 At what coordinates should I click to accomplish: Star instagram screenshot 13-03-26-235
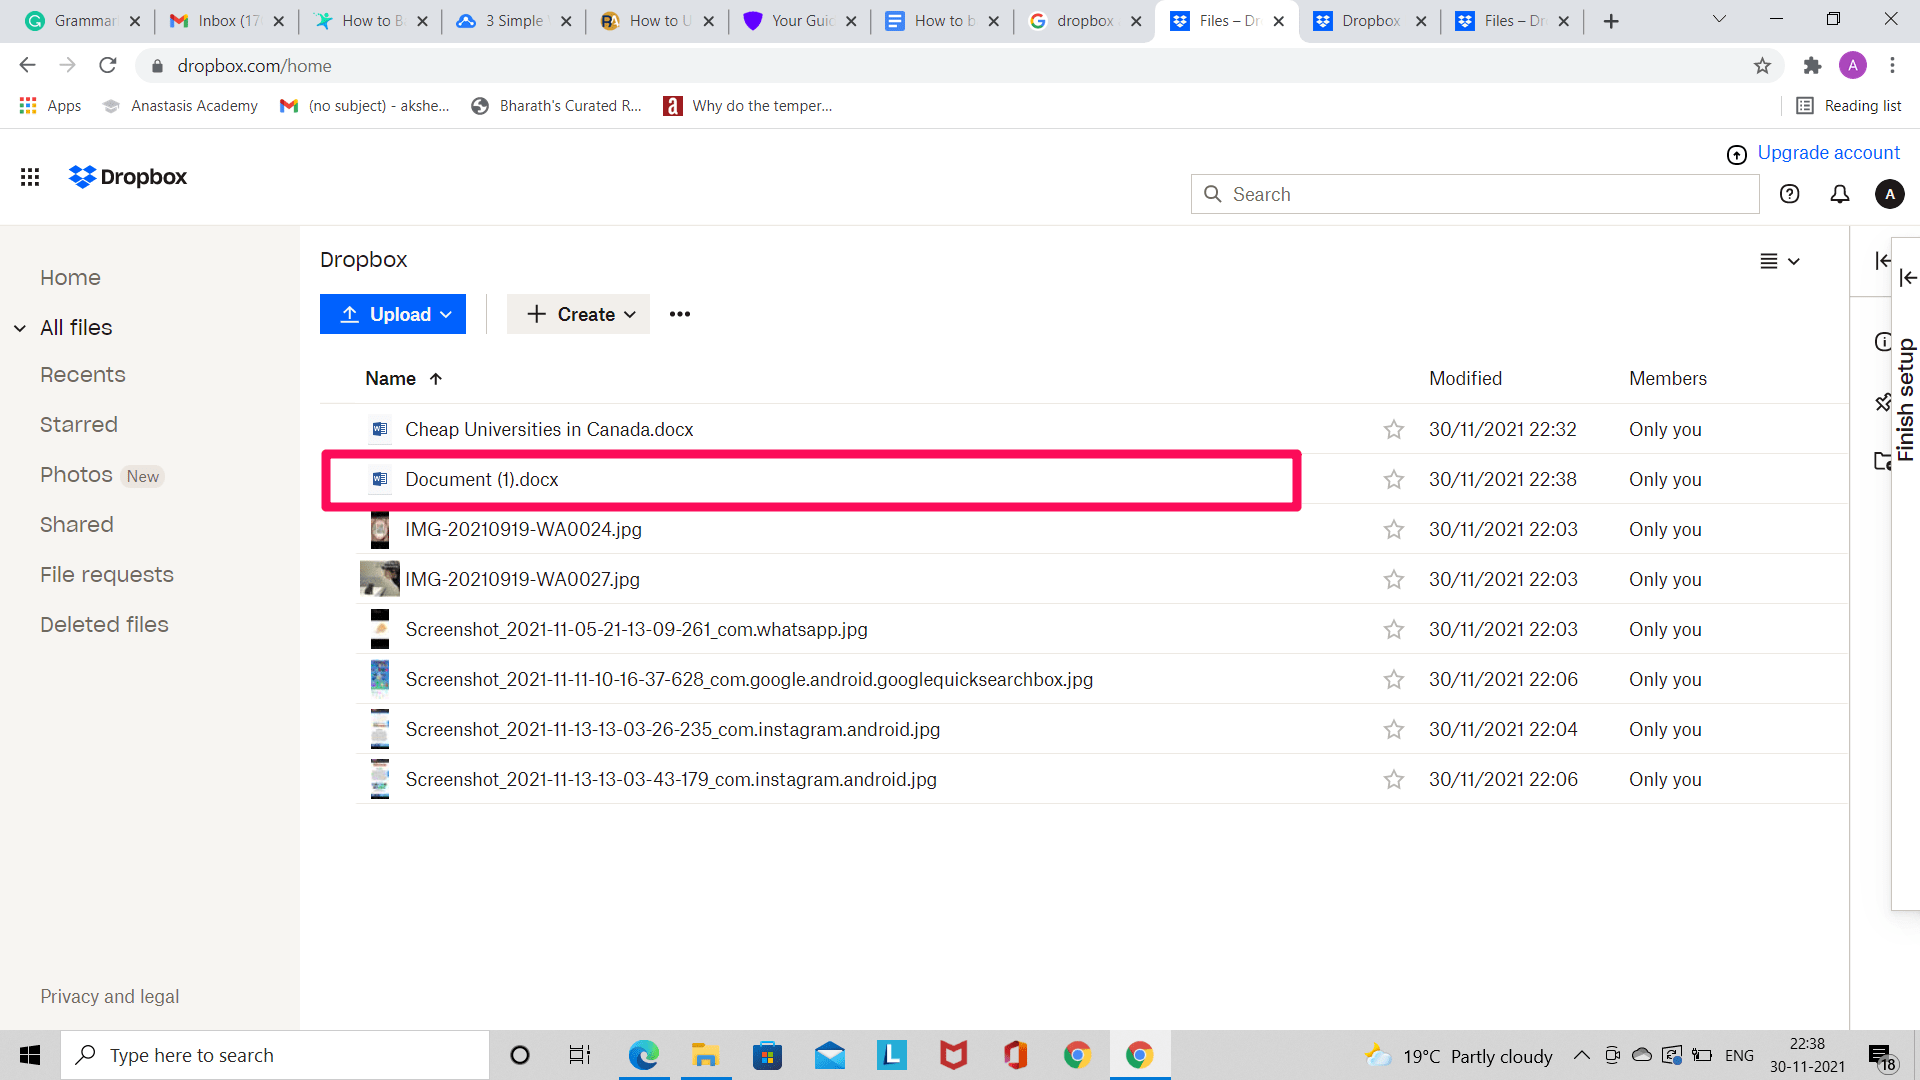1394,730
